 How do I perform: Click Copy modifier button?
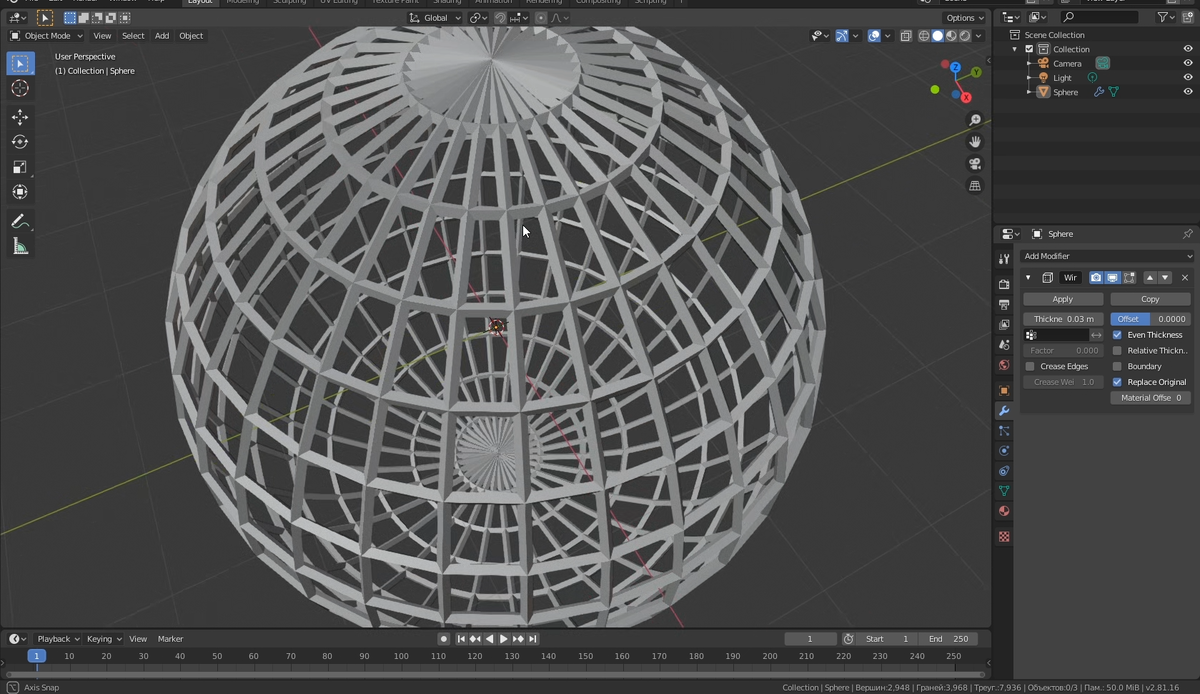(x=1150, y=299)
